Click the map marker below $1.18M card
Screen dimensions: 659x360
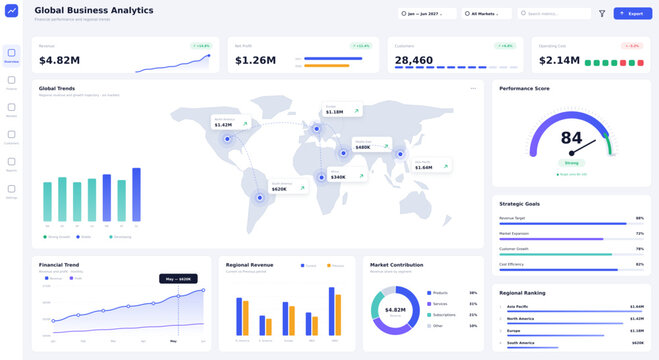pos(316,129)
